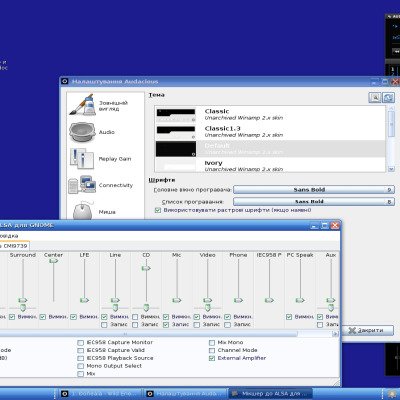The width and height of the screenshot is (400, 400).
Task: Enable the Phone record checkbox
Action: point(228,325)
